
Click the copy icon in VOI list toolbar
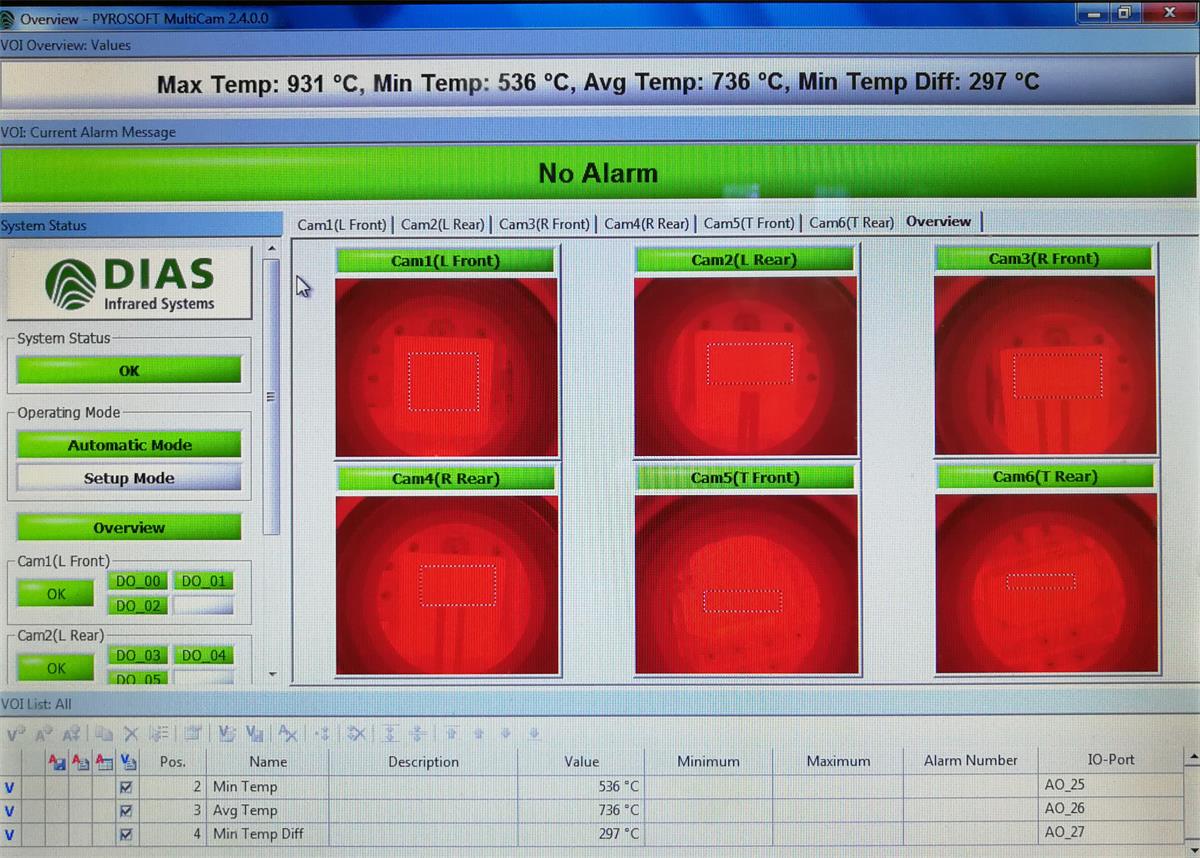(x=103, y=734)
